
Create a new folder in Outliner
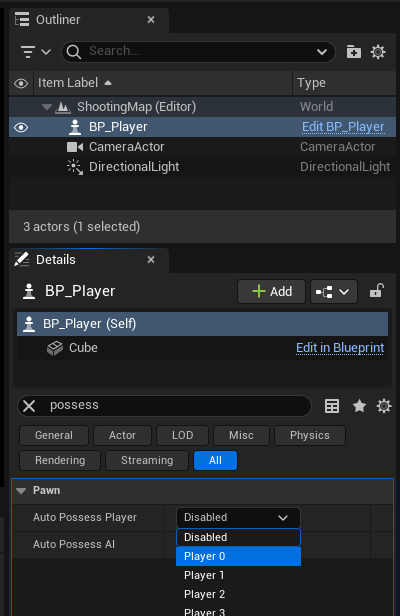tap(354, 51)
